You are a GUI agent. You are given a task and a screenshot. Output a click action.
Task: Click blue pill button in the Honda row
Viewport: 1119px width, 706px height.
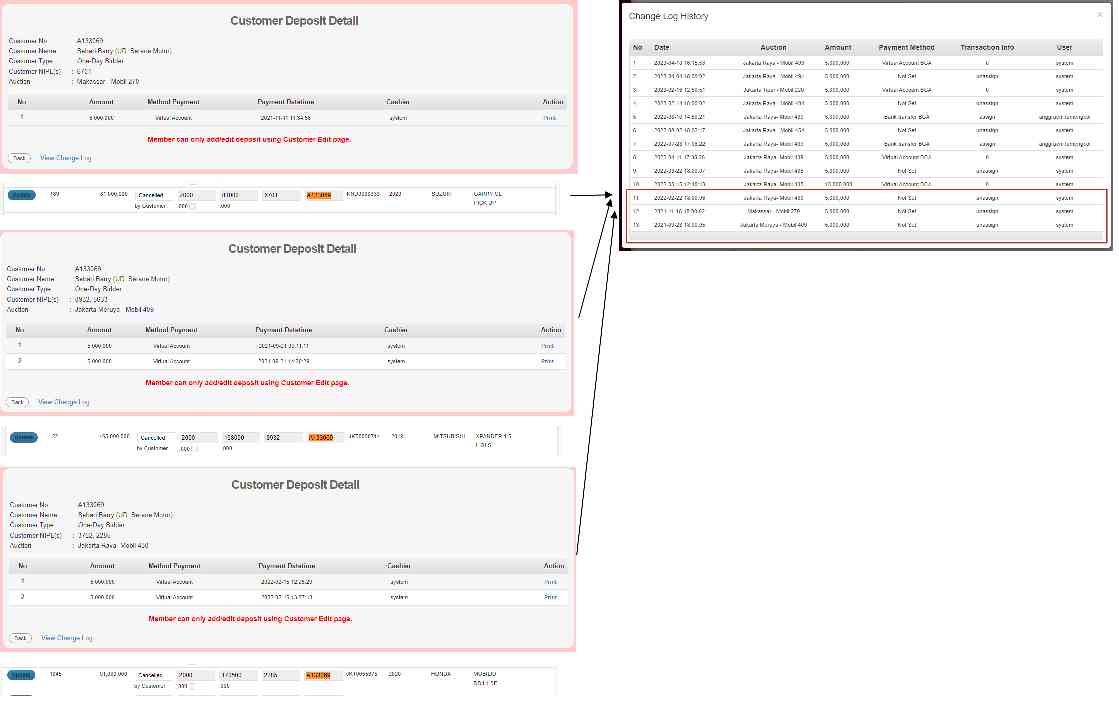21,675
